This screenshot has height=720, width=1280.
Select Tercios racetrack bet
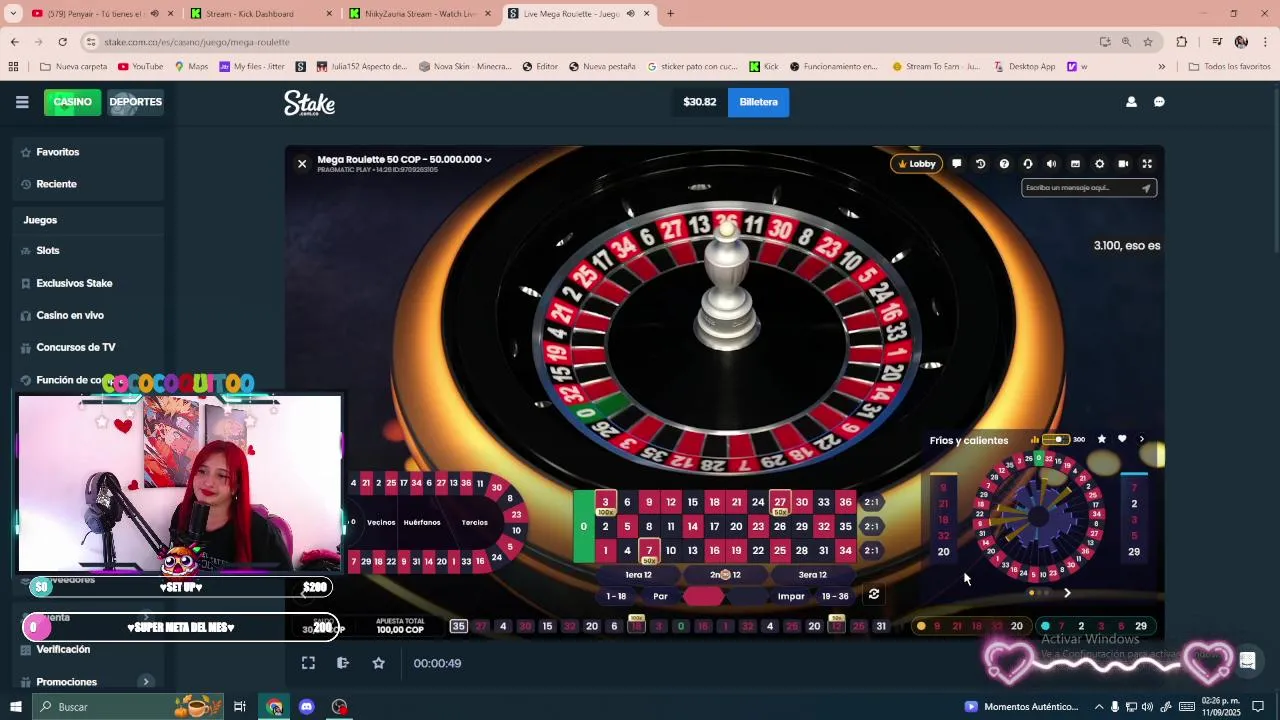point(474,523)
